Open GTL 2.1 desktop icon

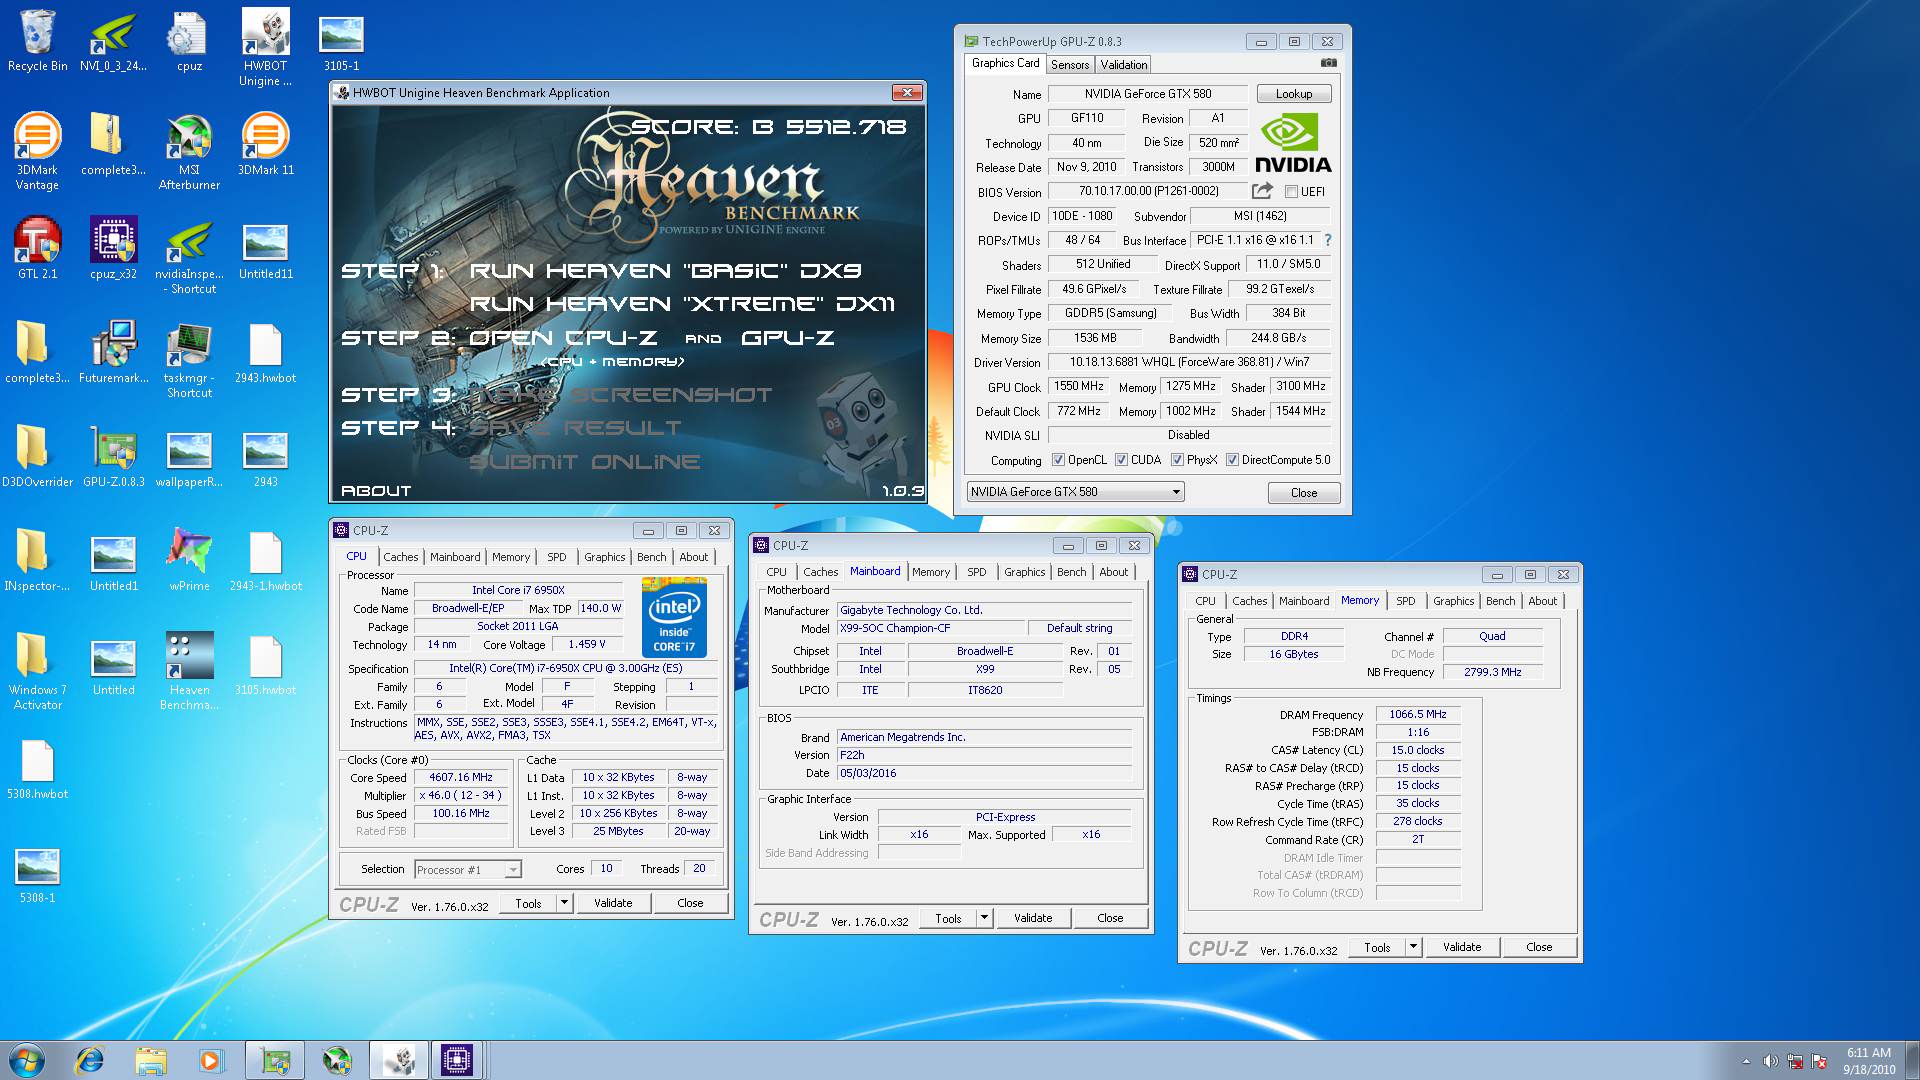tap(37, 248)
